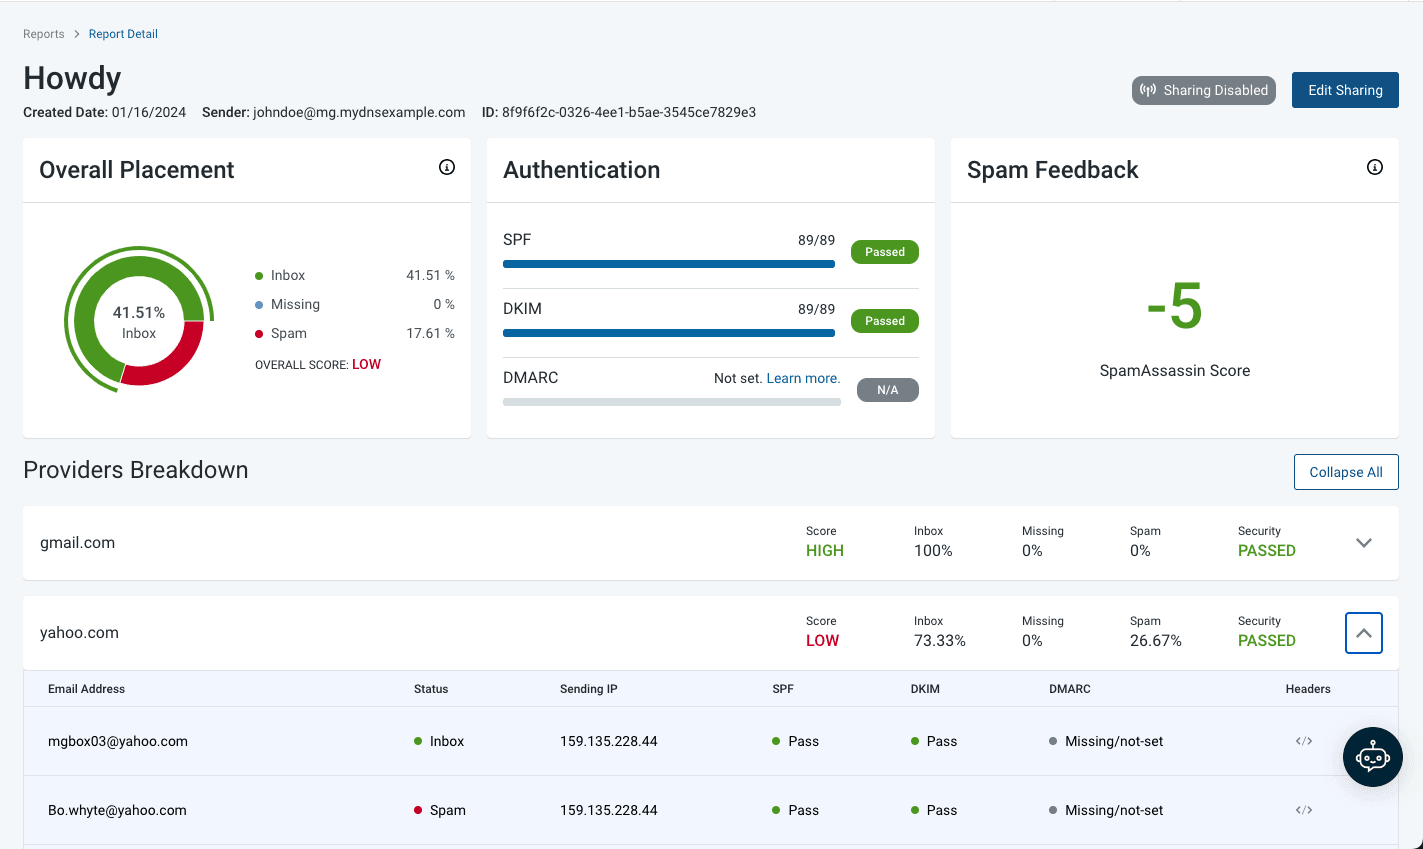The image size is (1423, 849).
Task: Open the DMARC Learn more link
Action: (803, 378)
